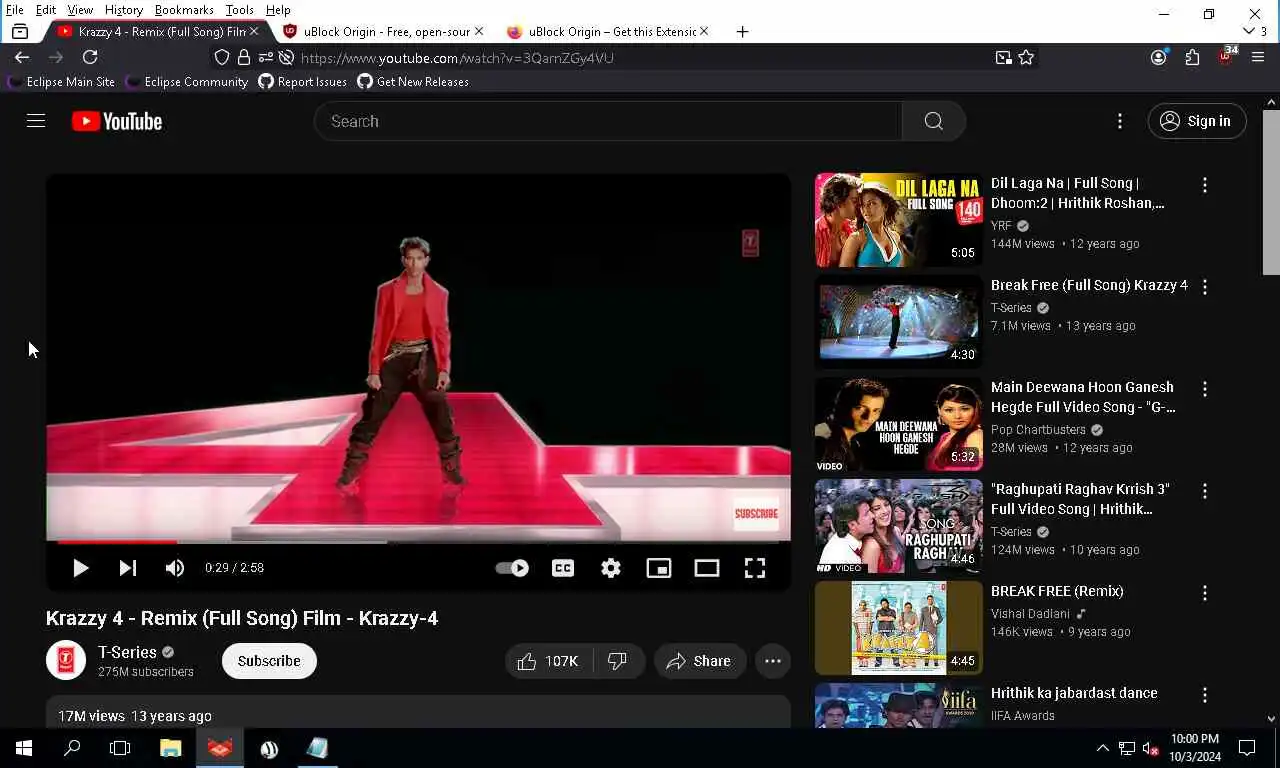The height and width of the screenshot is (768, 1280).
Task: Dislike this video
Action: [x=618, y=661]
